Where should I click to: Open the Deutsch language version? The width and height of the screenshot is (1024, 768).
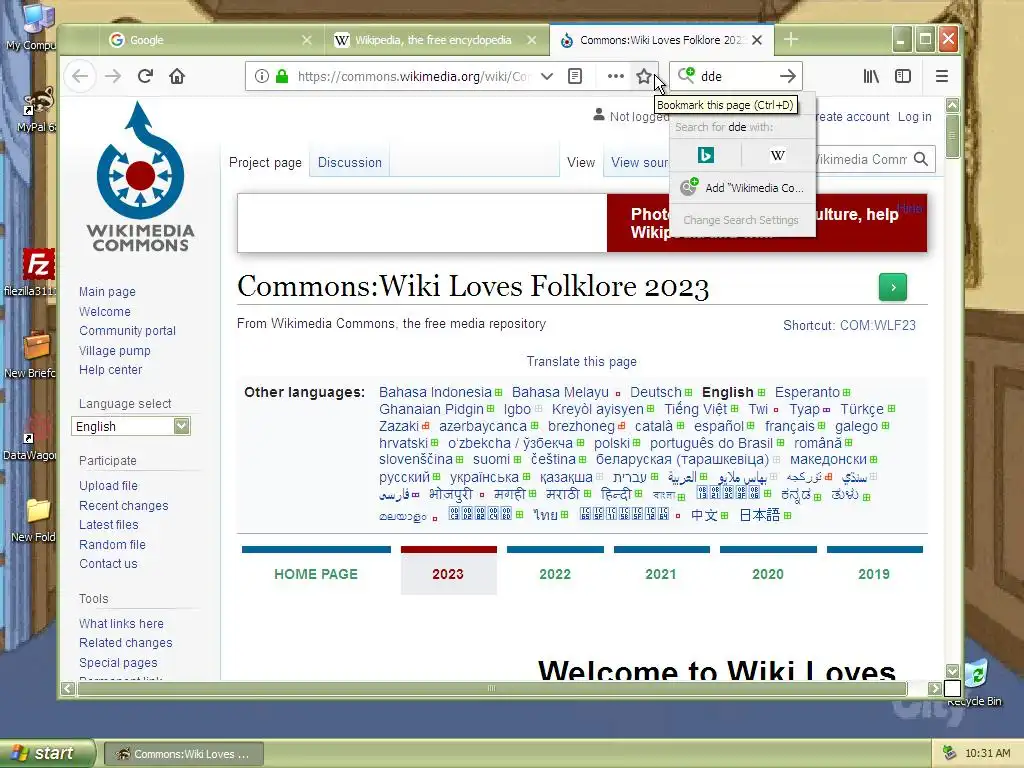(x=656, y=392)
